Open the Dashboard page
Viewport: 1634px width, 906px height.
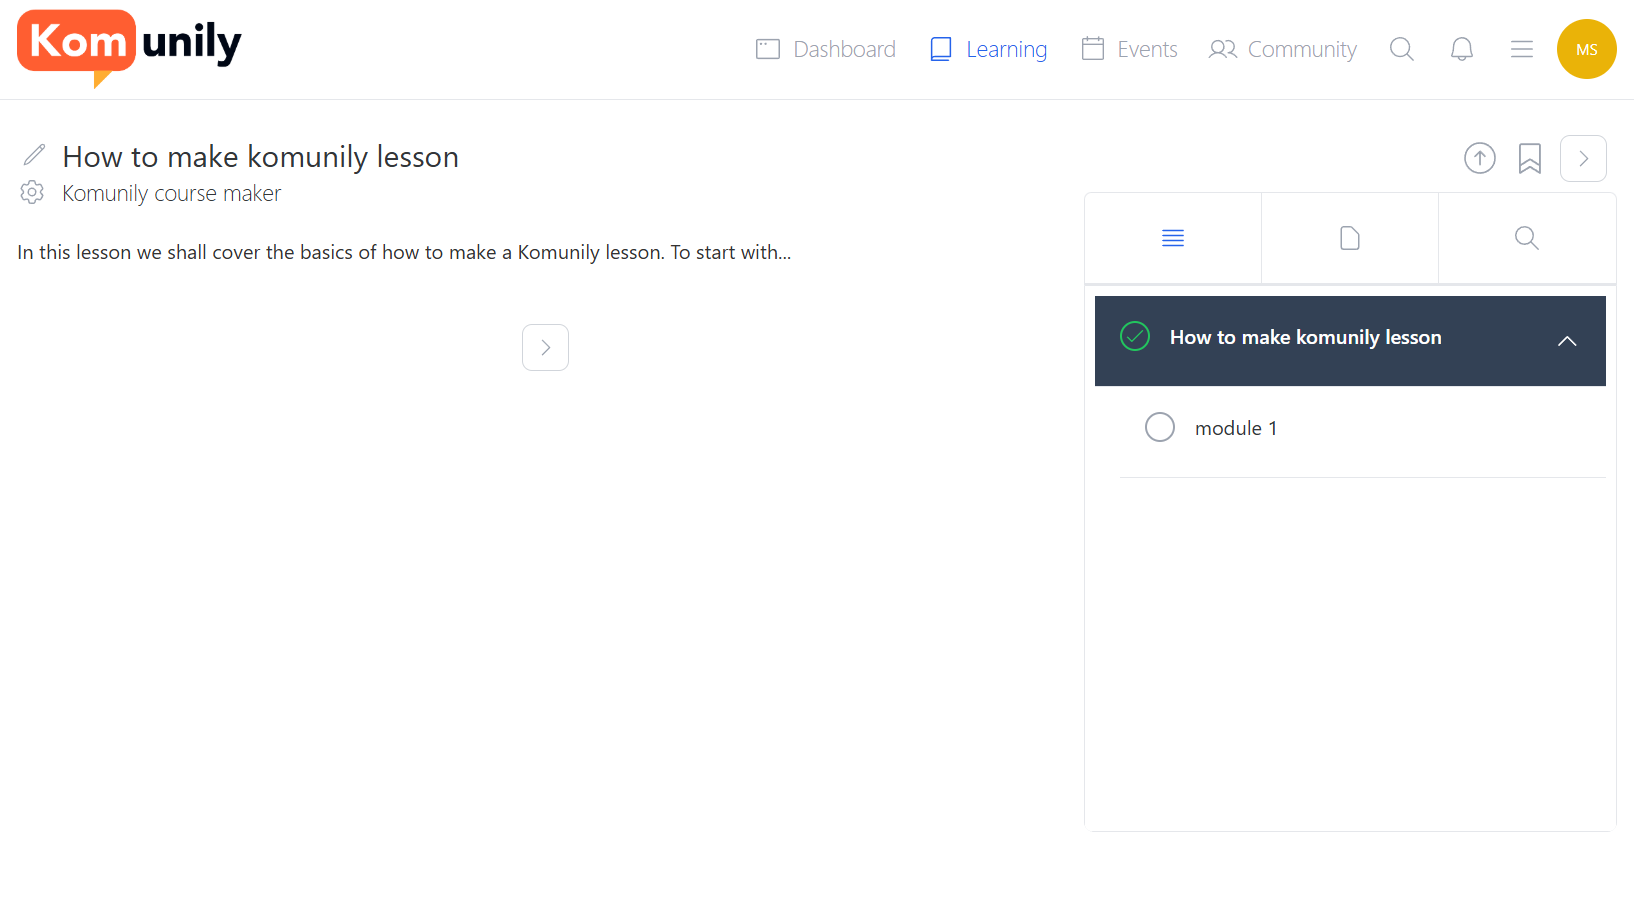(x=826, y=49)
